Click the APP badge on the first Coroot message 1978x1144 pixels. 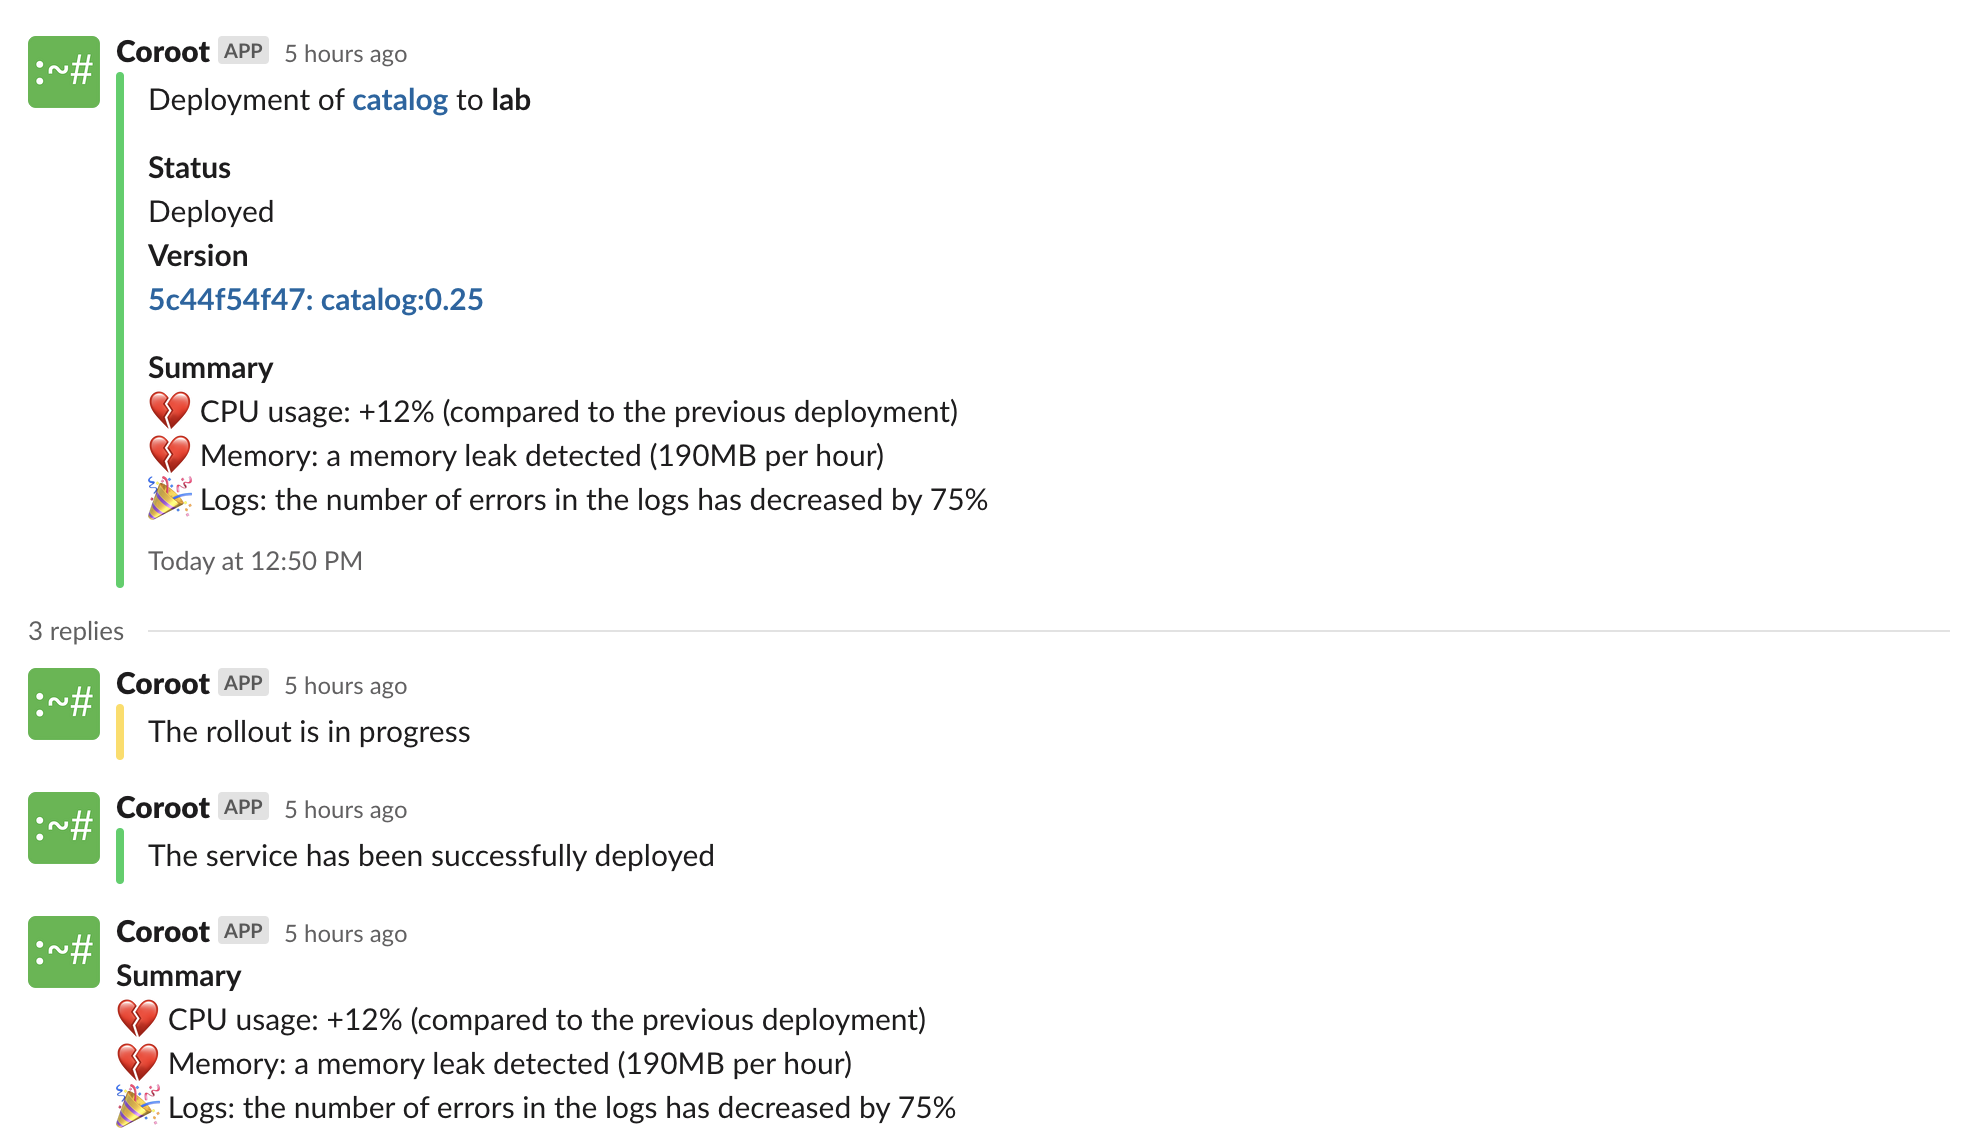point(243,51)
